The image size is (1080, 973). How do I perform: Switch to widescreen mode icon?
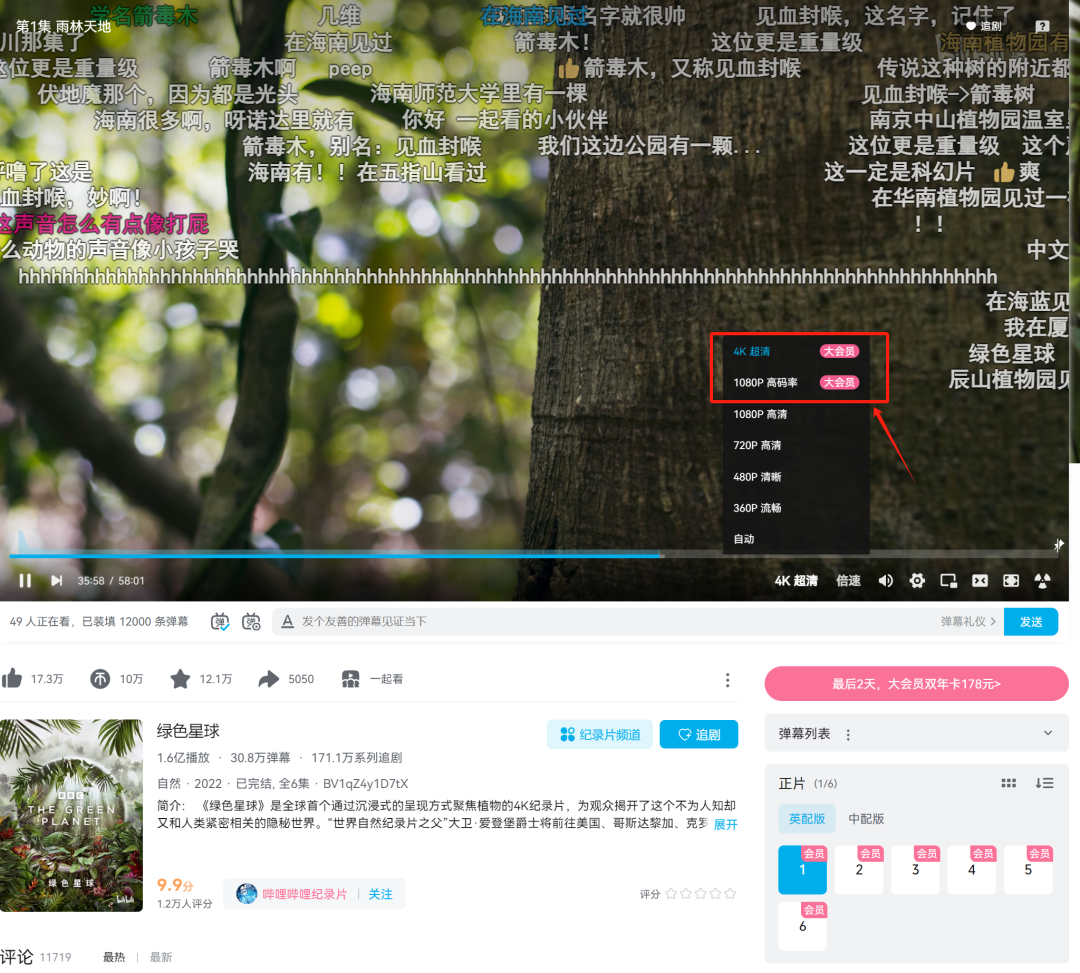point(979,580)
